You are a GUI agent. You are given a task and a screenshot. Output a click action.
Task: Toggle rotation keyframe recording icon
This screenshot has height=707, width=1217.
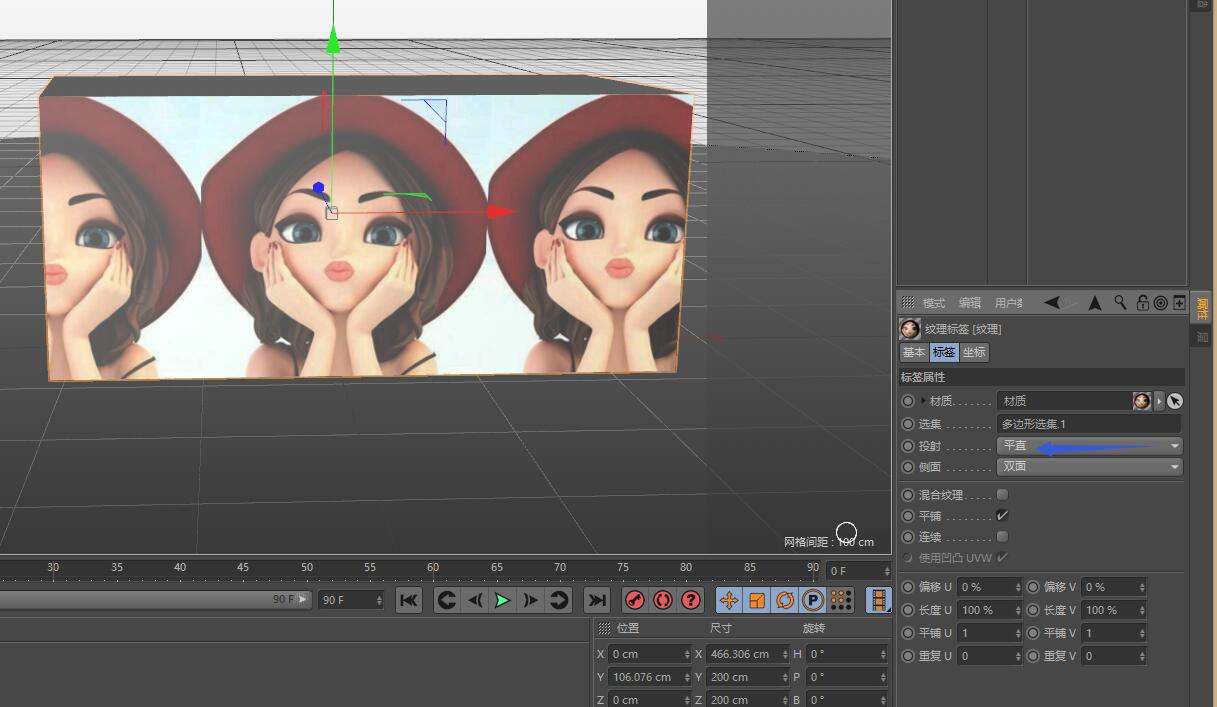coord(785,600)
